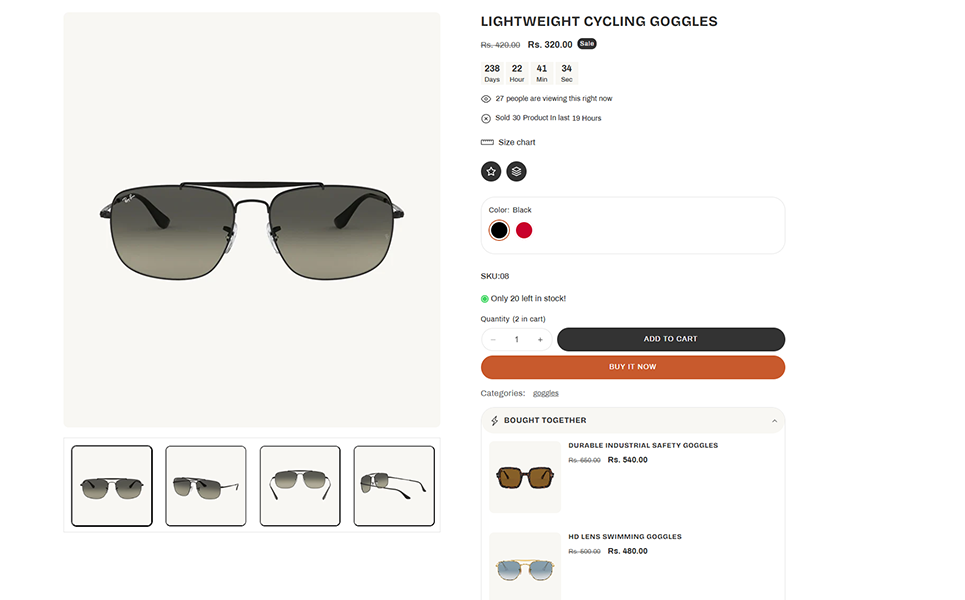Increase quantity with the plus button
Image resolution: width=965 pixels, height=600 pixels.
tap(540, 339)
